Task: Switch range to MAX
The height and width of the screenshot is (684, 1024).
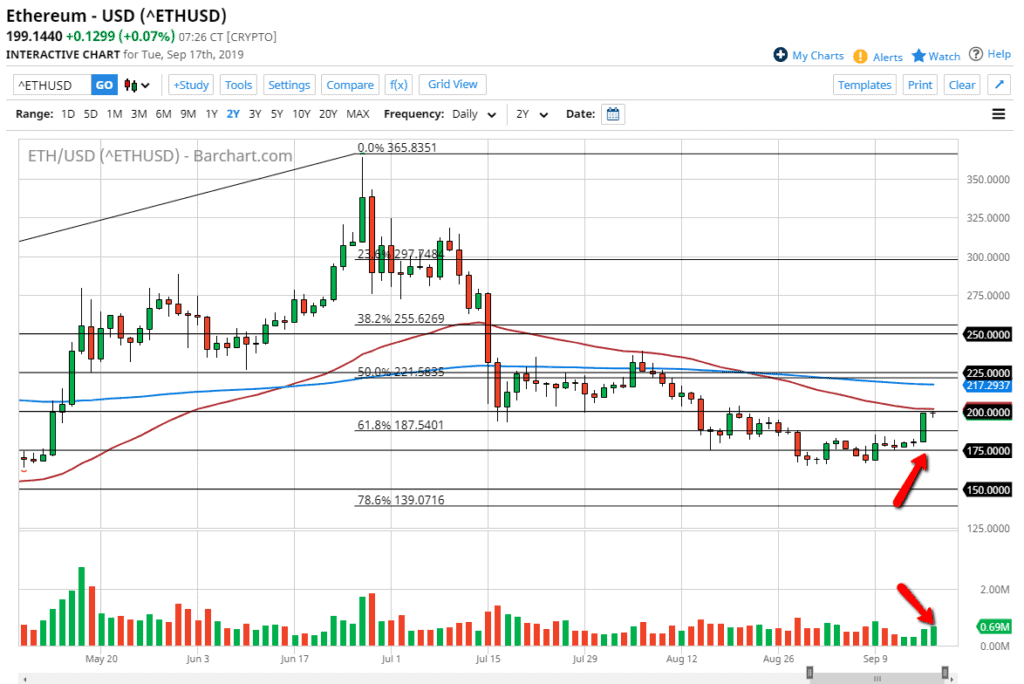Action: 357,114
